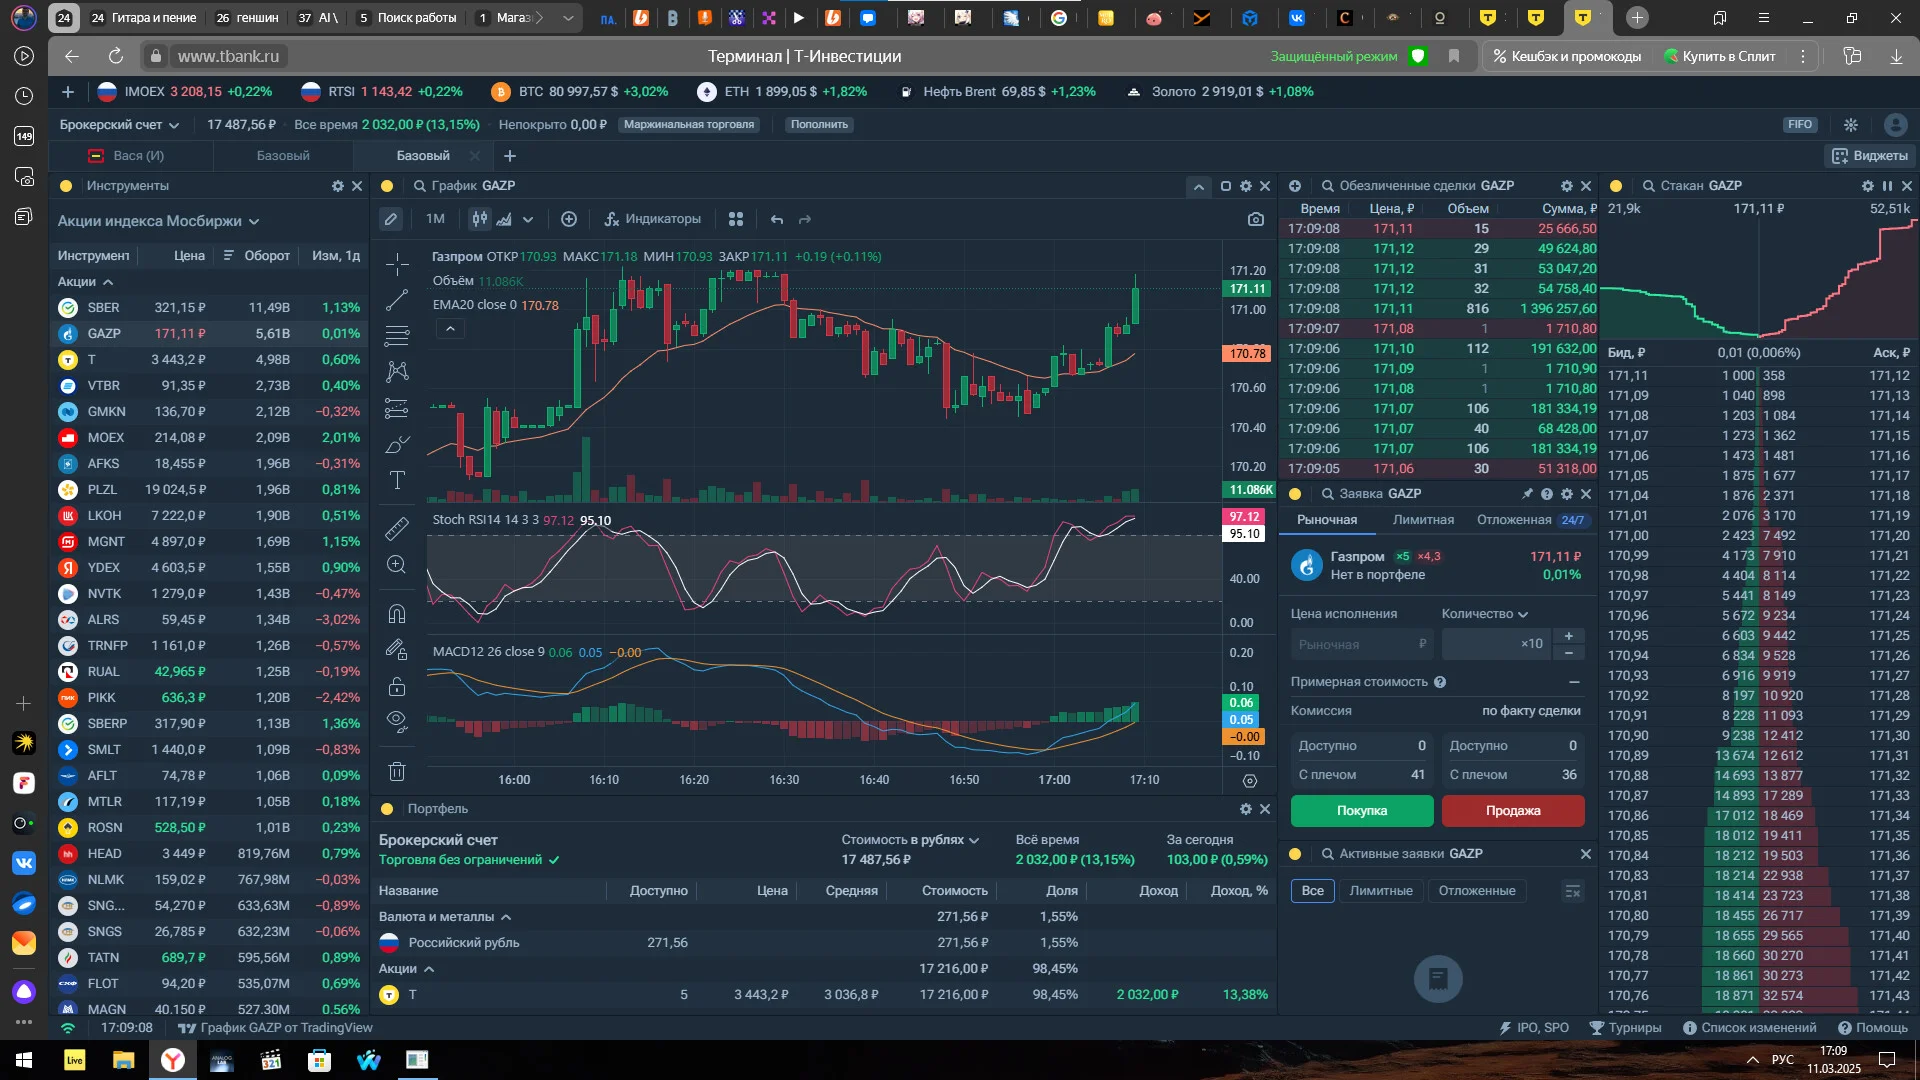The width and height of the screenshot is (1920, 1080).
Task: Select the ruler measure tool
Action: (x=397, y=528)
